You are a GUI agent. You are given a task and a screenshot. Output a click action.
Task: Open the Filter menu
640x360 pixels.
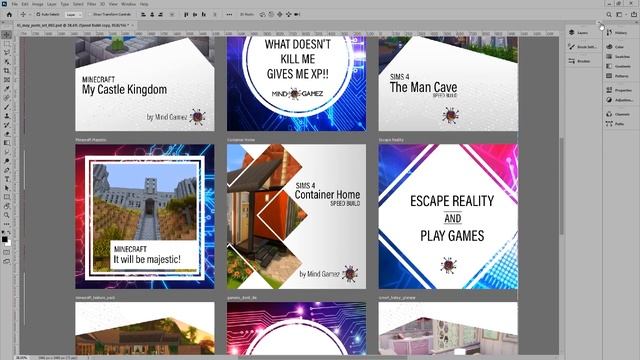coord(91,4)
